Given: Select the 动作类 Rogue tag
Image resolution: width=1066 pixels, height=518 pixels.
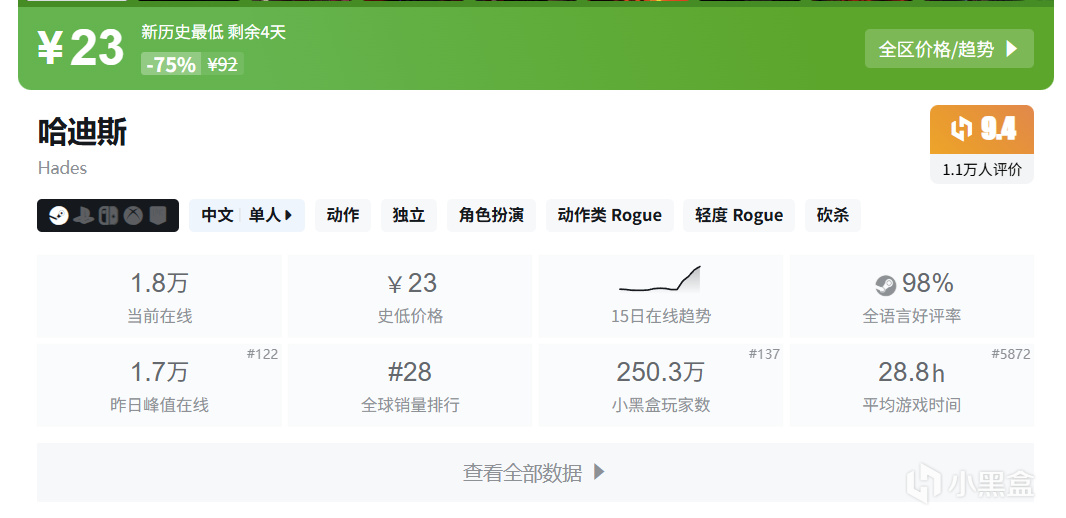Looking at the screenshot, I should pyautogui.click(x=609, y=215).
